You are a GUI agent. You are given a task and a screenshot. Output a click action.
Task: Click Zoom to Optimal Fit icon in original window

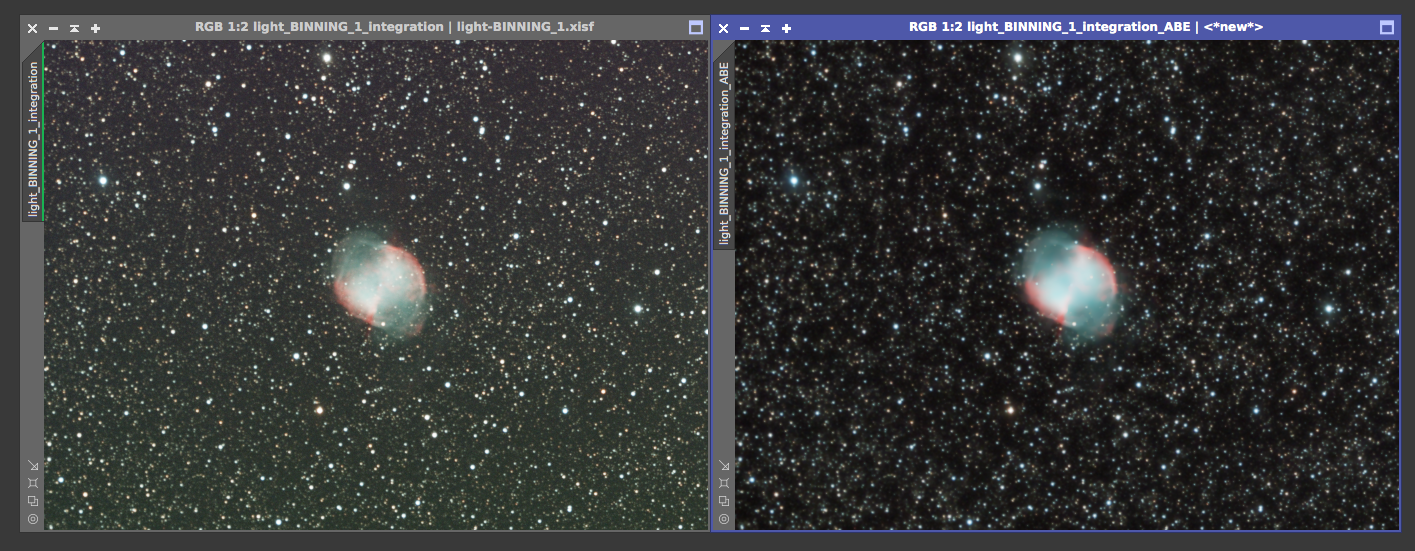click(33, 483)
